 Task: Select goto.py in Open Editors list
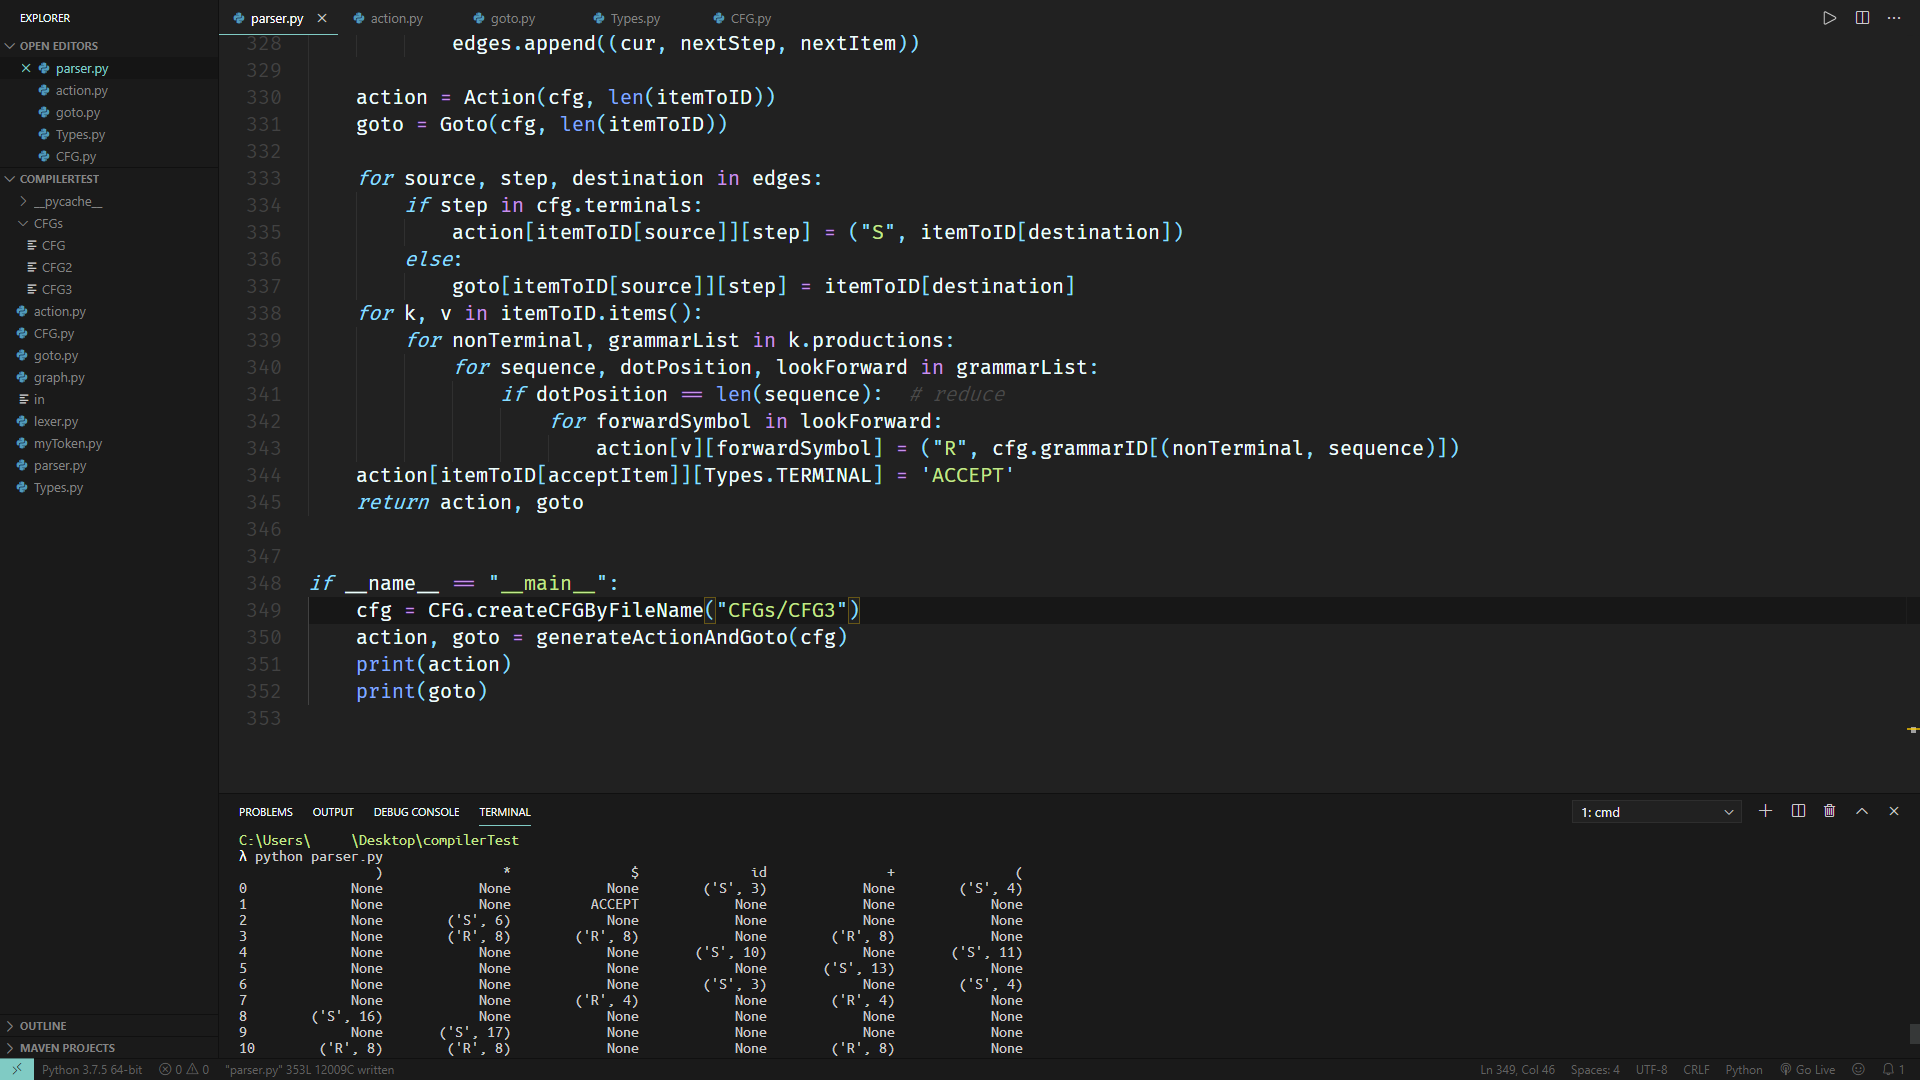tap(108, 112)
